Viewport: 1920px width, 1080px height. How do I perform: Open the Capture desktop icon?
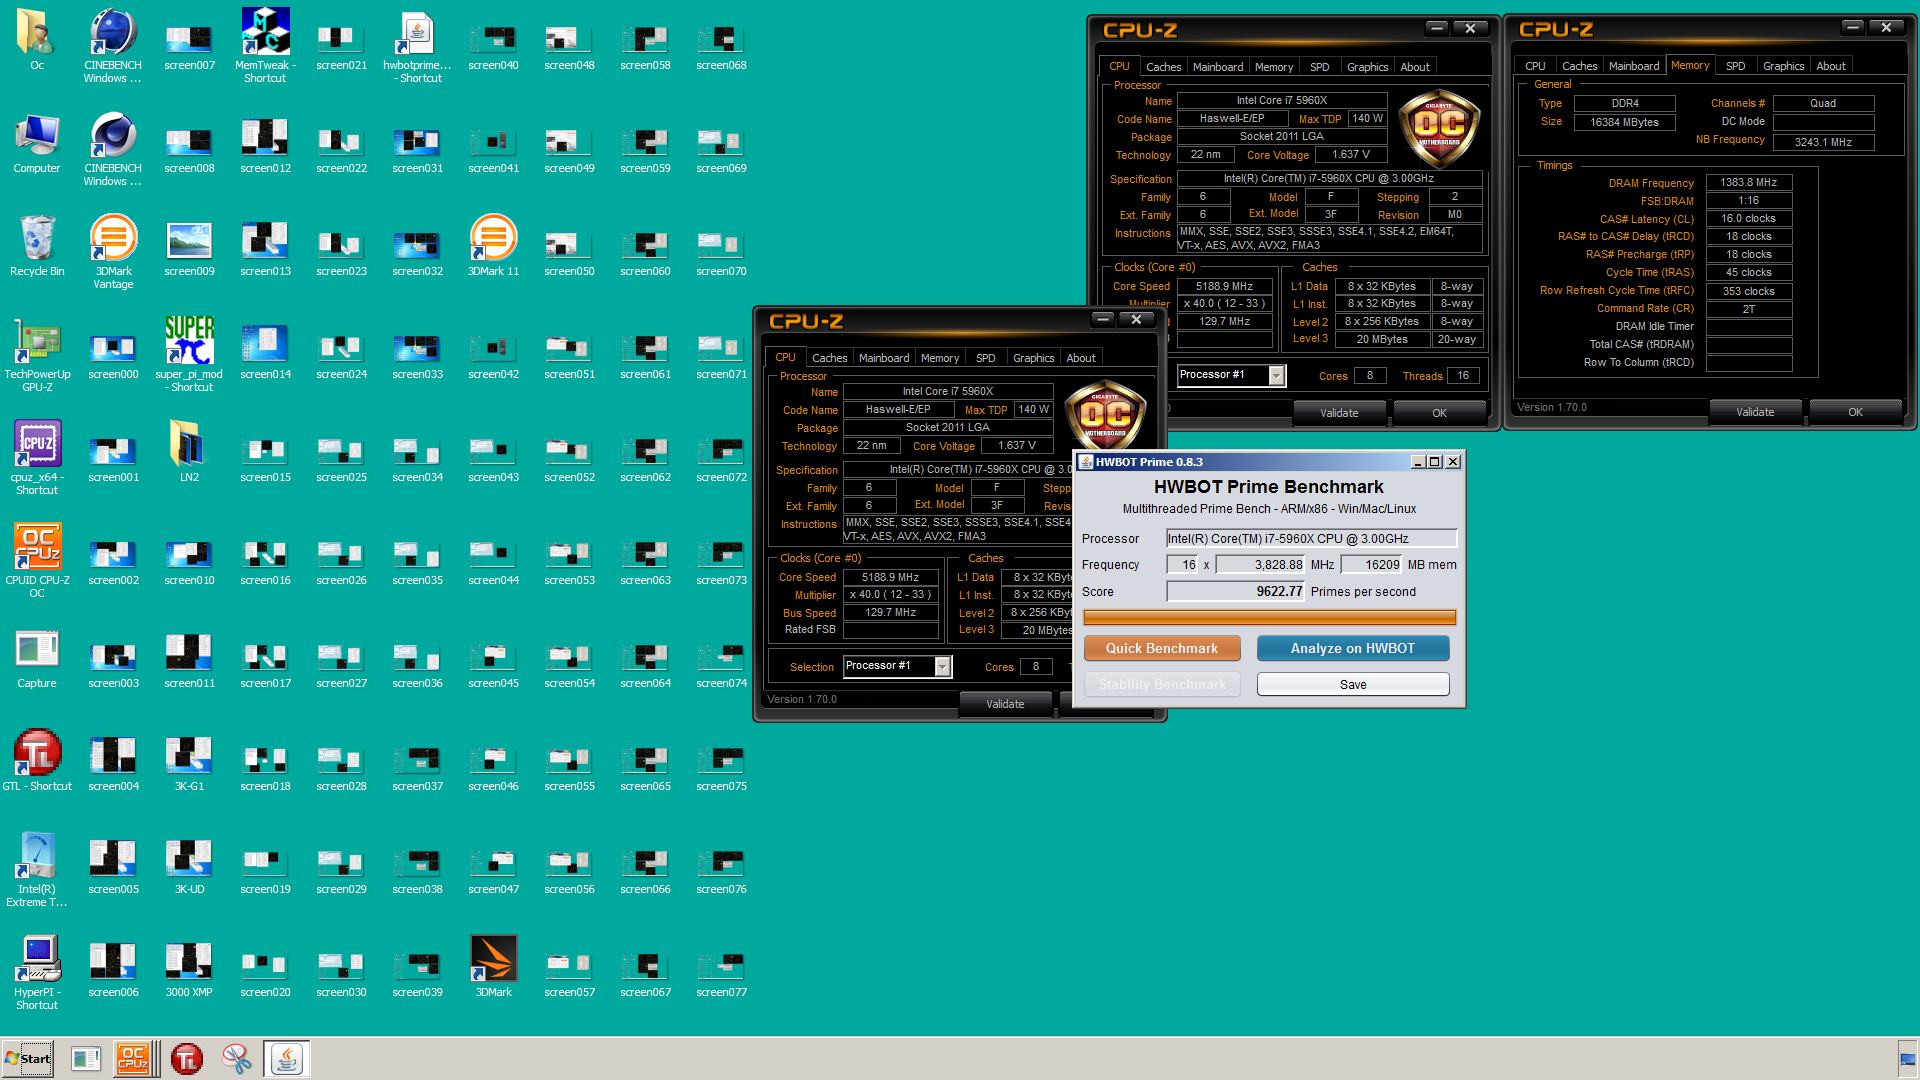click(x=37, y=658)
